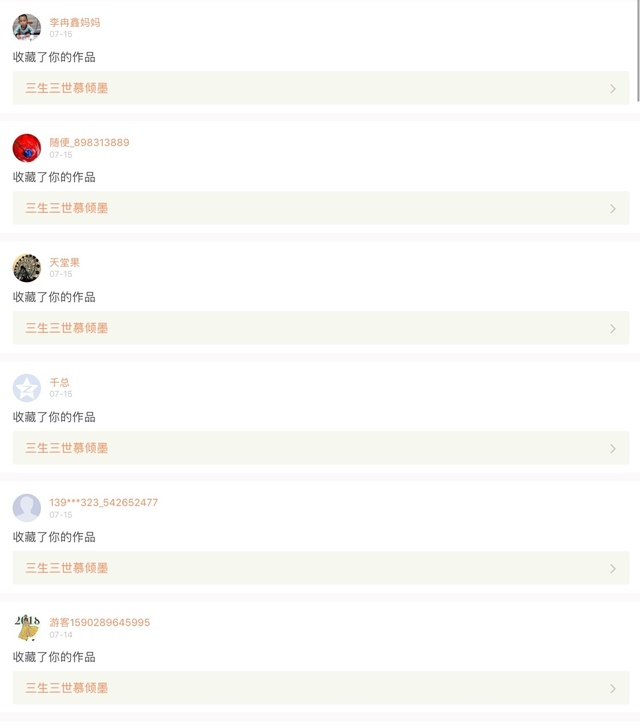The image size is (640, 728).
Task: Visit user 天堂果's name link
Action: coord(65,262)
